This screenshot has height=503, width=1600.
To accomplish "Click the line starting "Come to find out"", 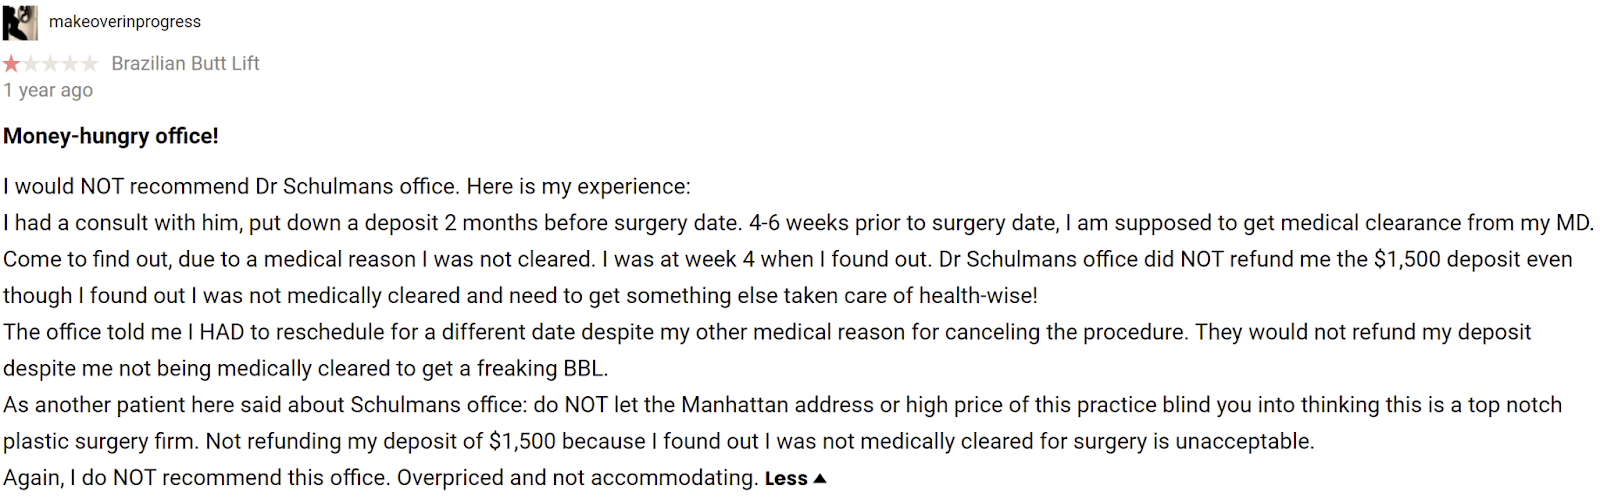I will click(x=787, y=260).
